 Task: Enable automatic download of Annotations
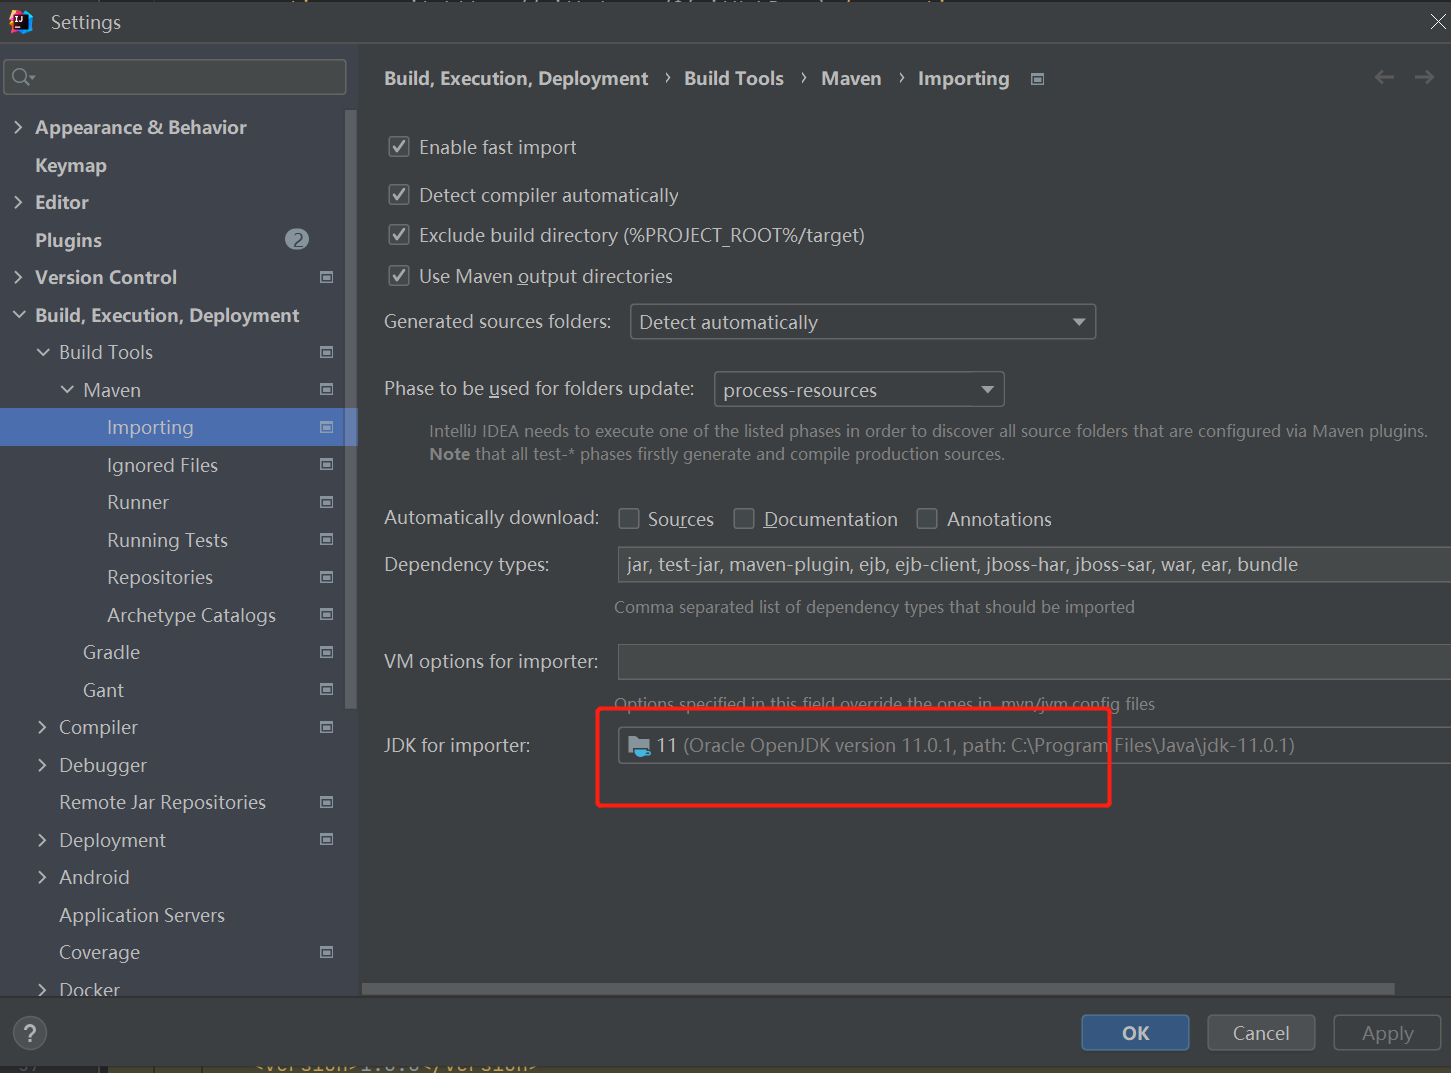tap(927, 518)
